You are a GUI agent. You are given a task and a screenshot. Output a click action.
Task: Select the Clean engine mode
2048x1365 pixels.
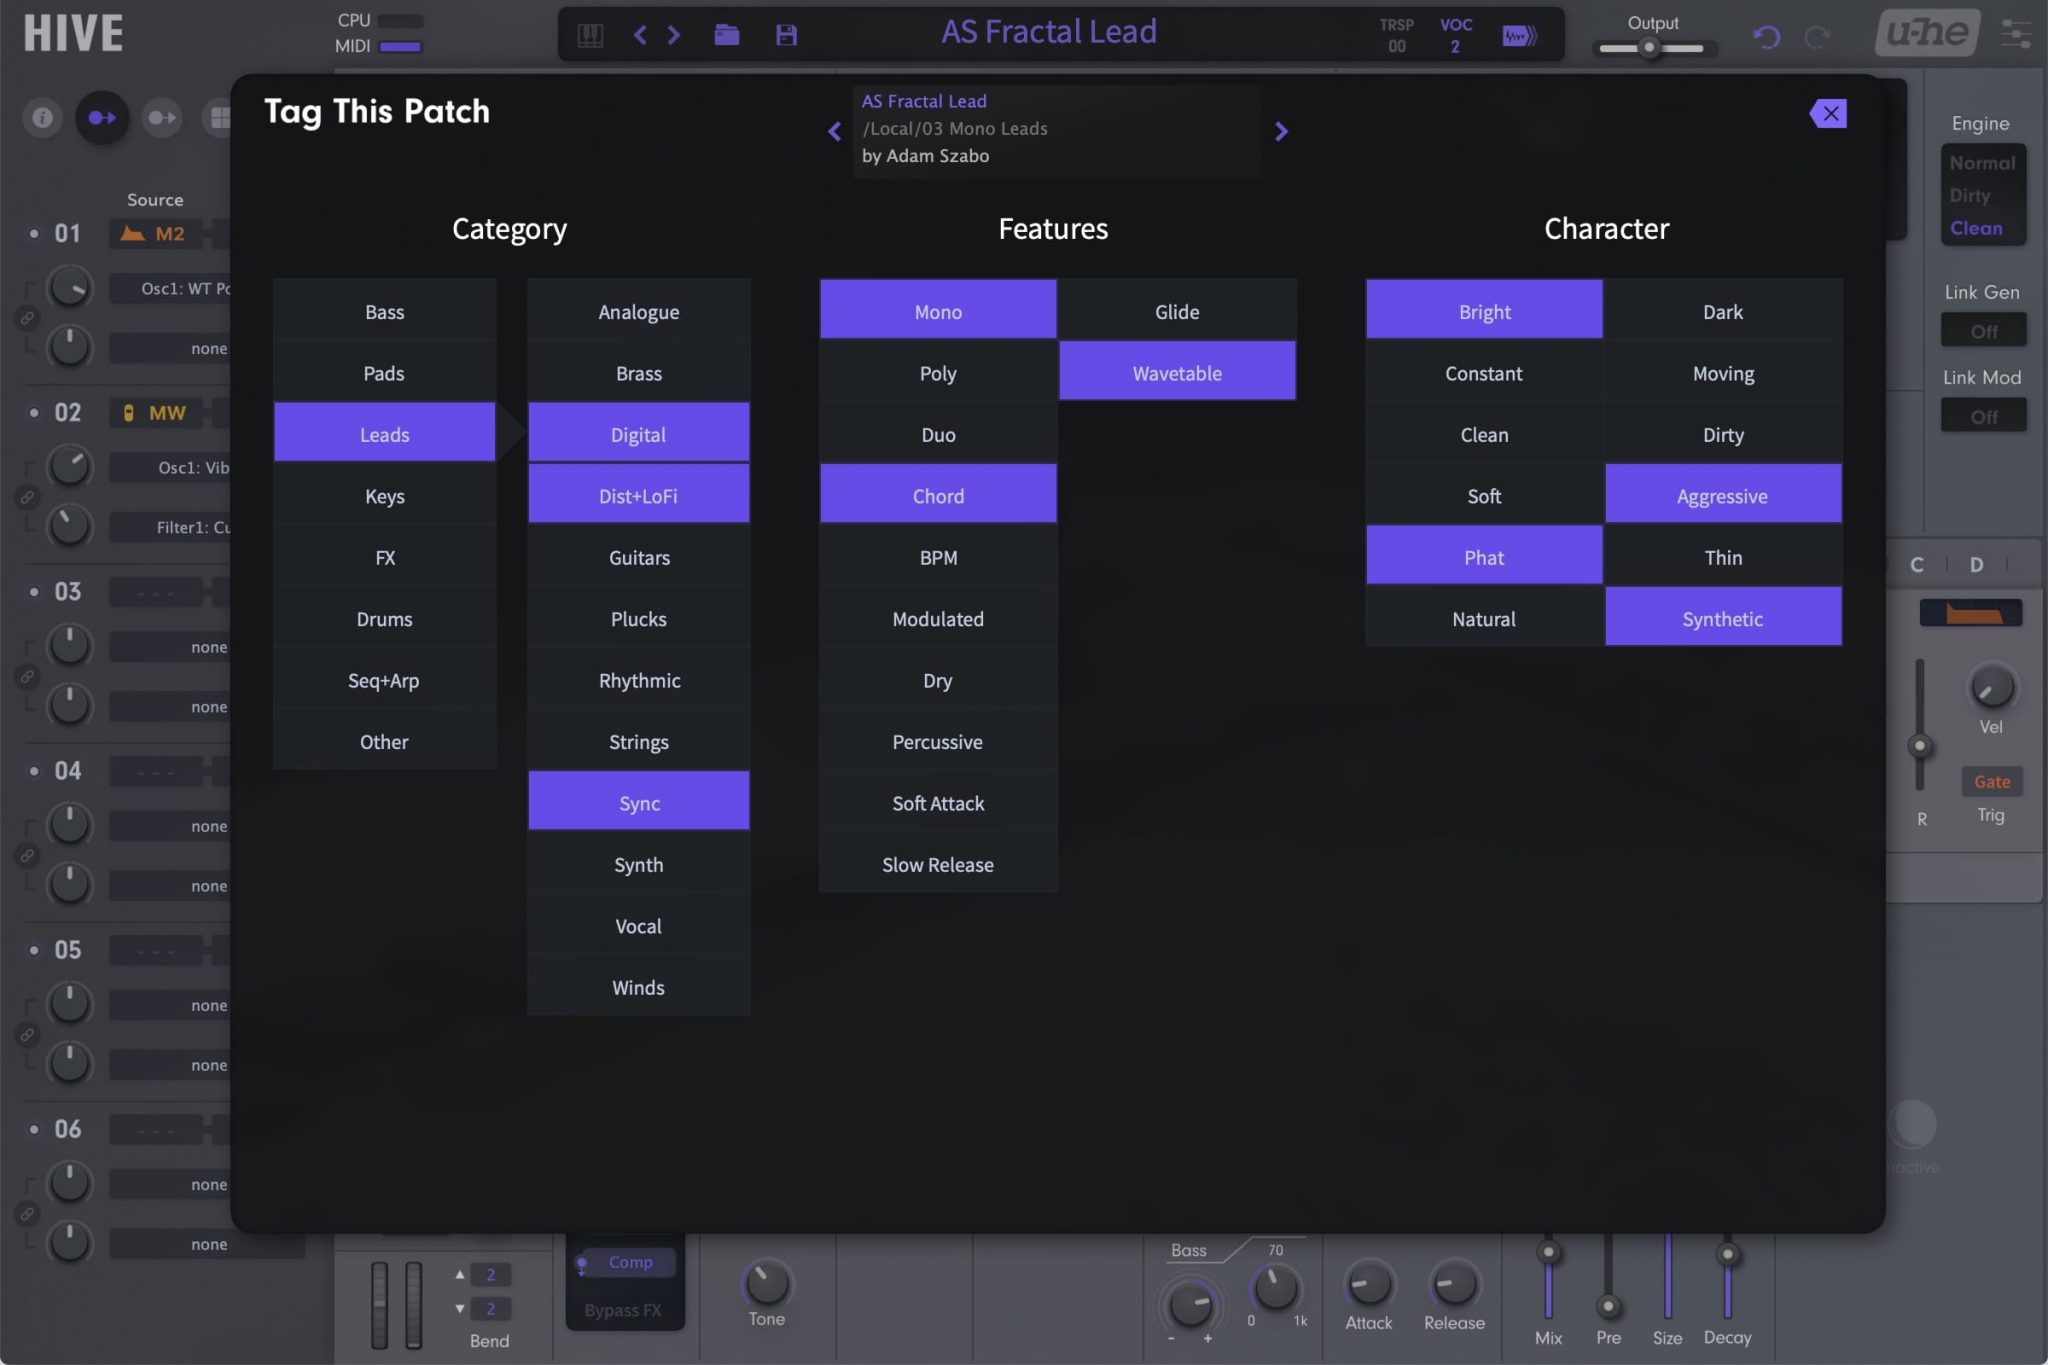pos(1976,228)
